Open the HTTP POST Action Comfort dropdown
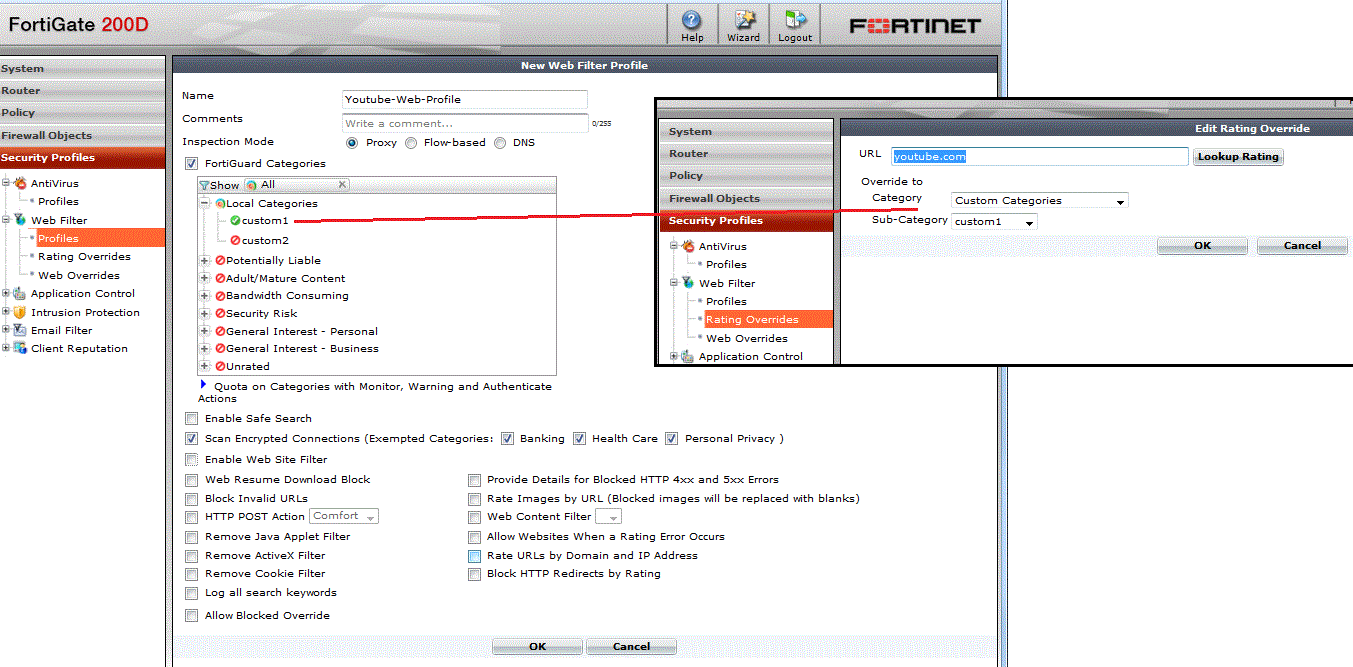The height and width of the screenshot is (667, 1353). (x=344, y=516)
